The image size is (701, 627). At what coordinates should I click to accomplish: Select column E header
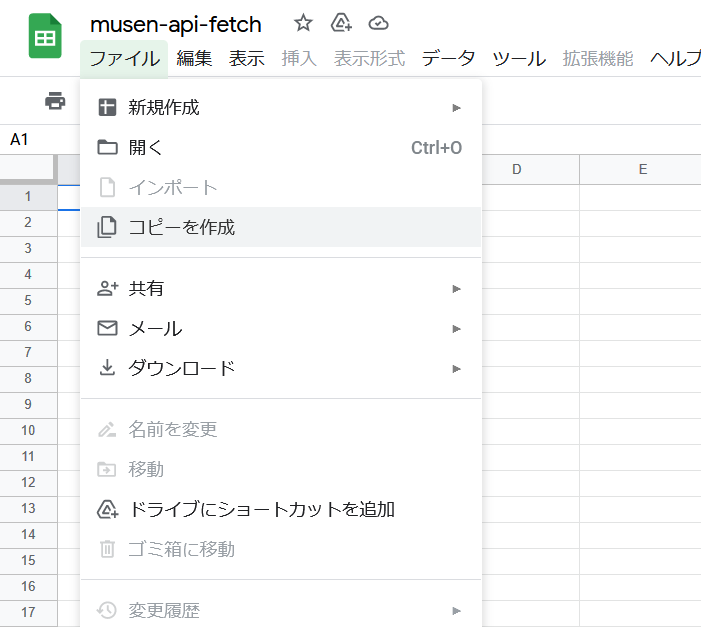tap(642, 169)
